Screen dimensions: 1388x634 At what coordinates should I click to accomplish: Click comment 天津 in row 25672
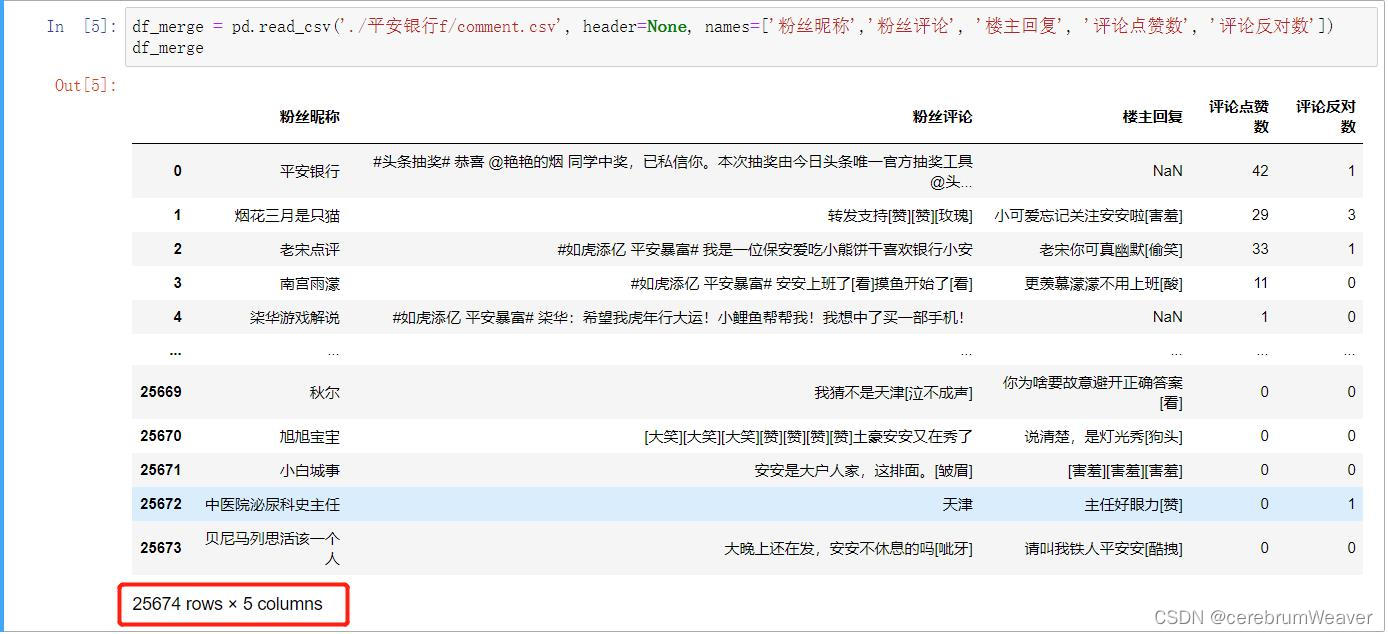[x=957, y=504]
